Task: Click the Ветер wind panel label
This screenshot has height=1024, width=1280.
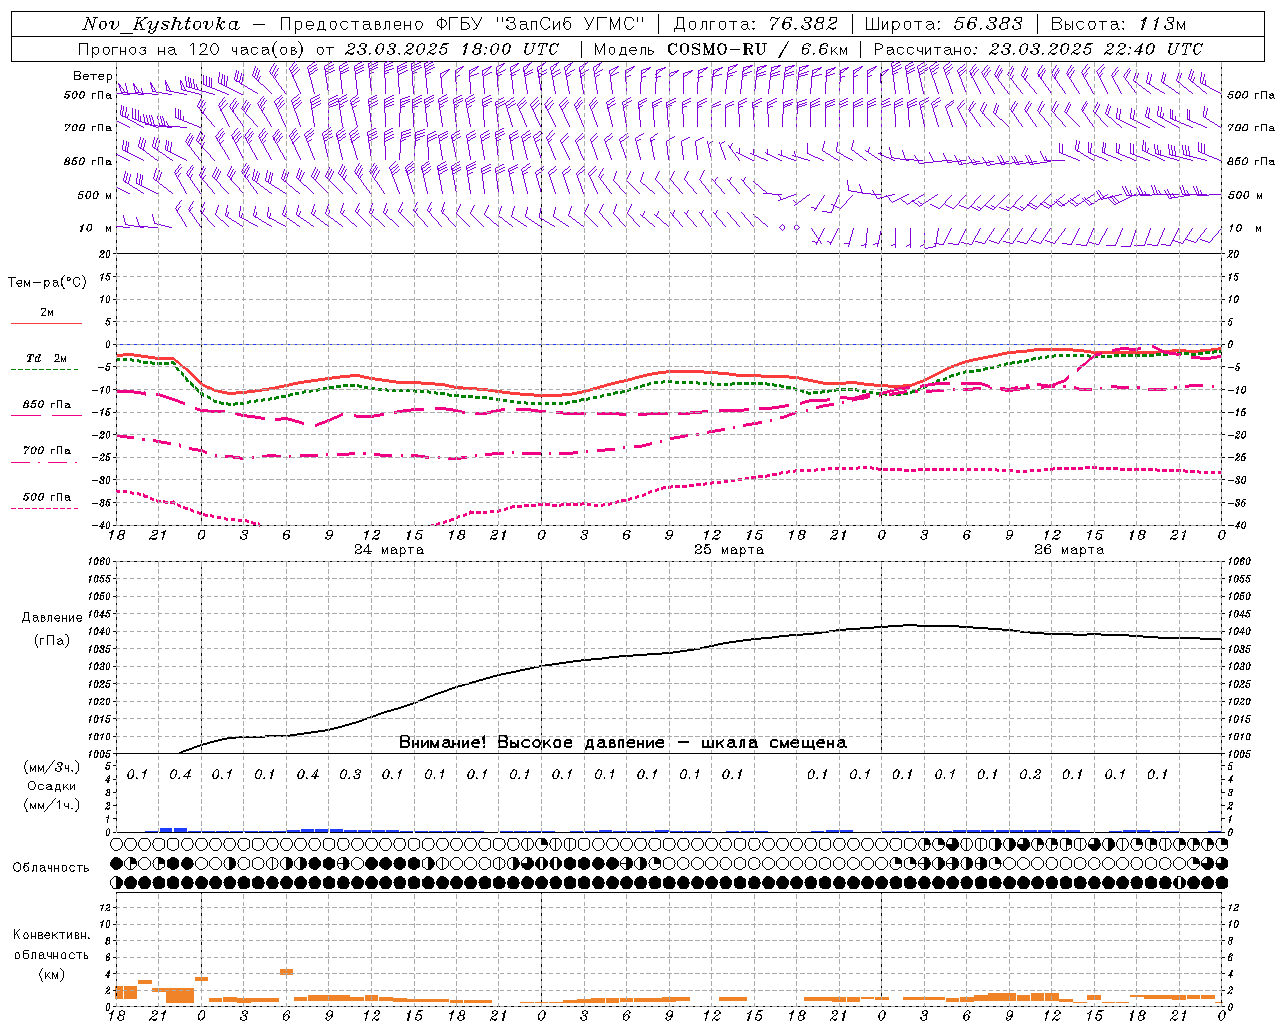Action: pos(92,76)
